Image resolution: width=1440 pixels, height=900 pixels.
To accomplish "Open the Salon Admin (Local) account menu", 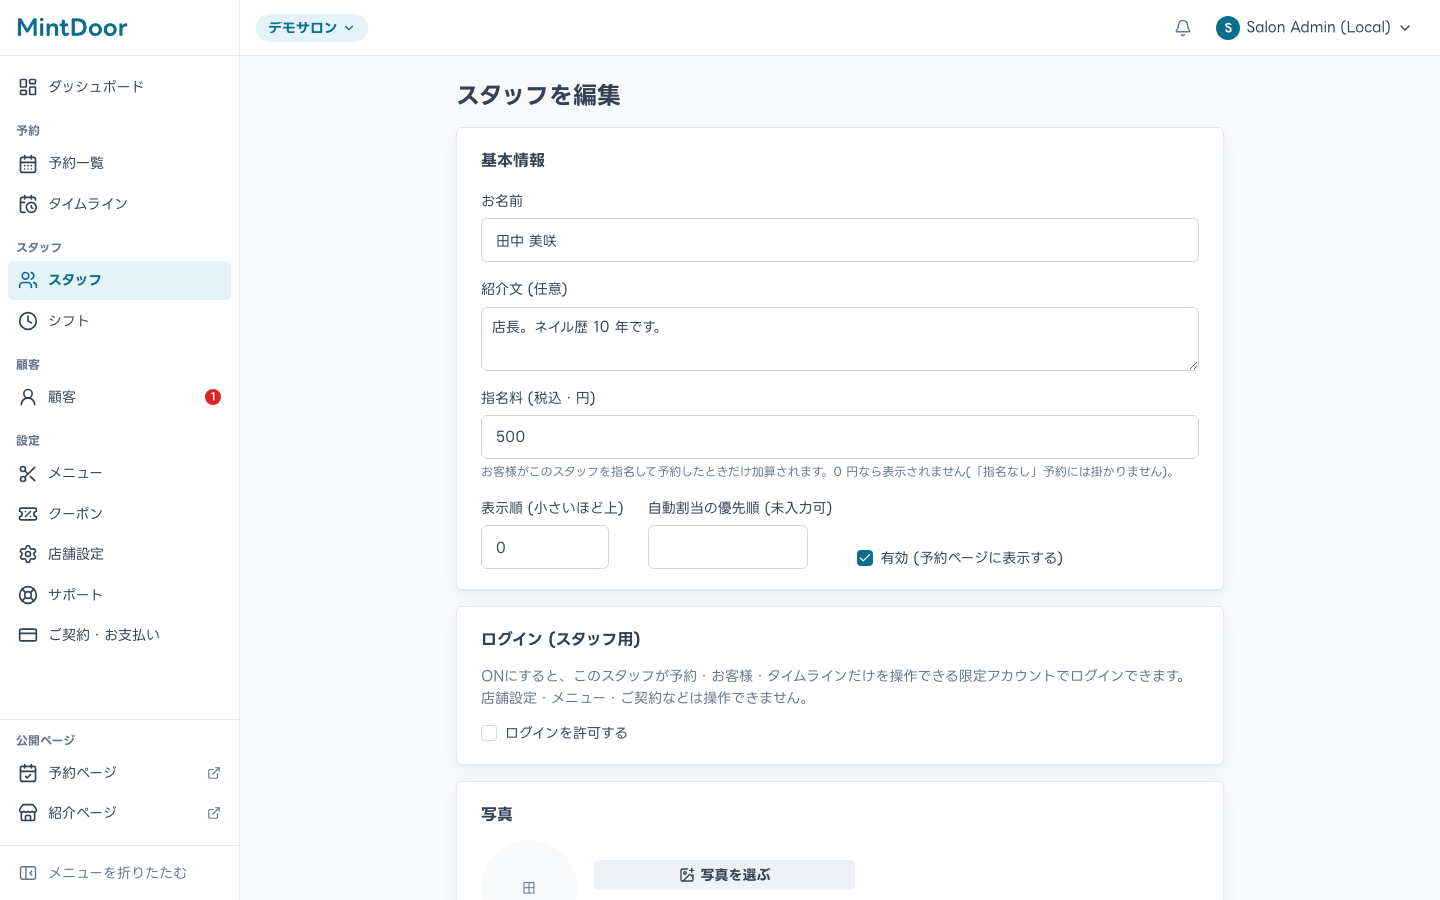I will (x=1314, y=28).
